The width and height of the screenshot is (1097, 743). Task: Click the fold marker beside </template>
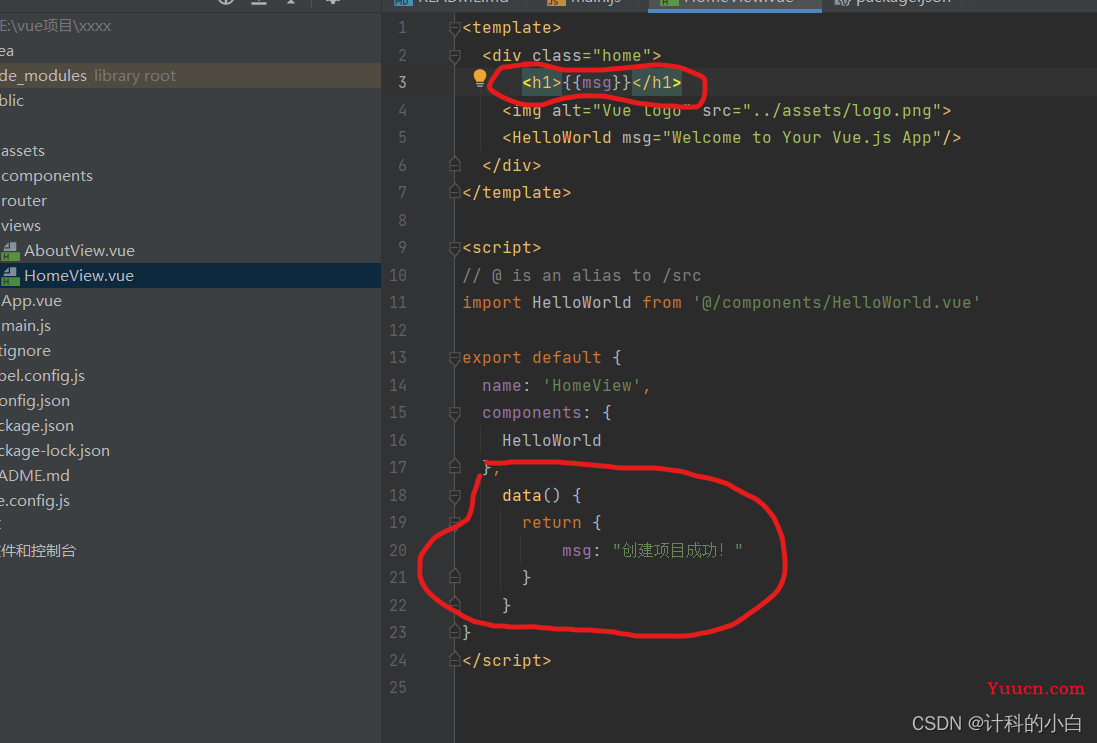455,192
